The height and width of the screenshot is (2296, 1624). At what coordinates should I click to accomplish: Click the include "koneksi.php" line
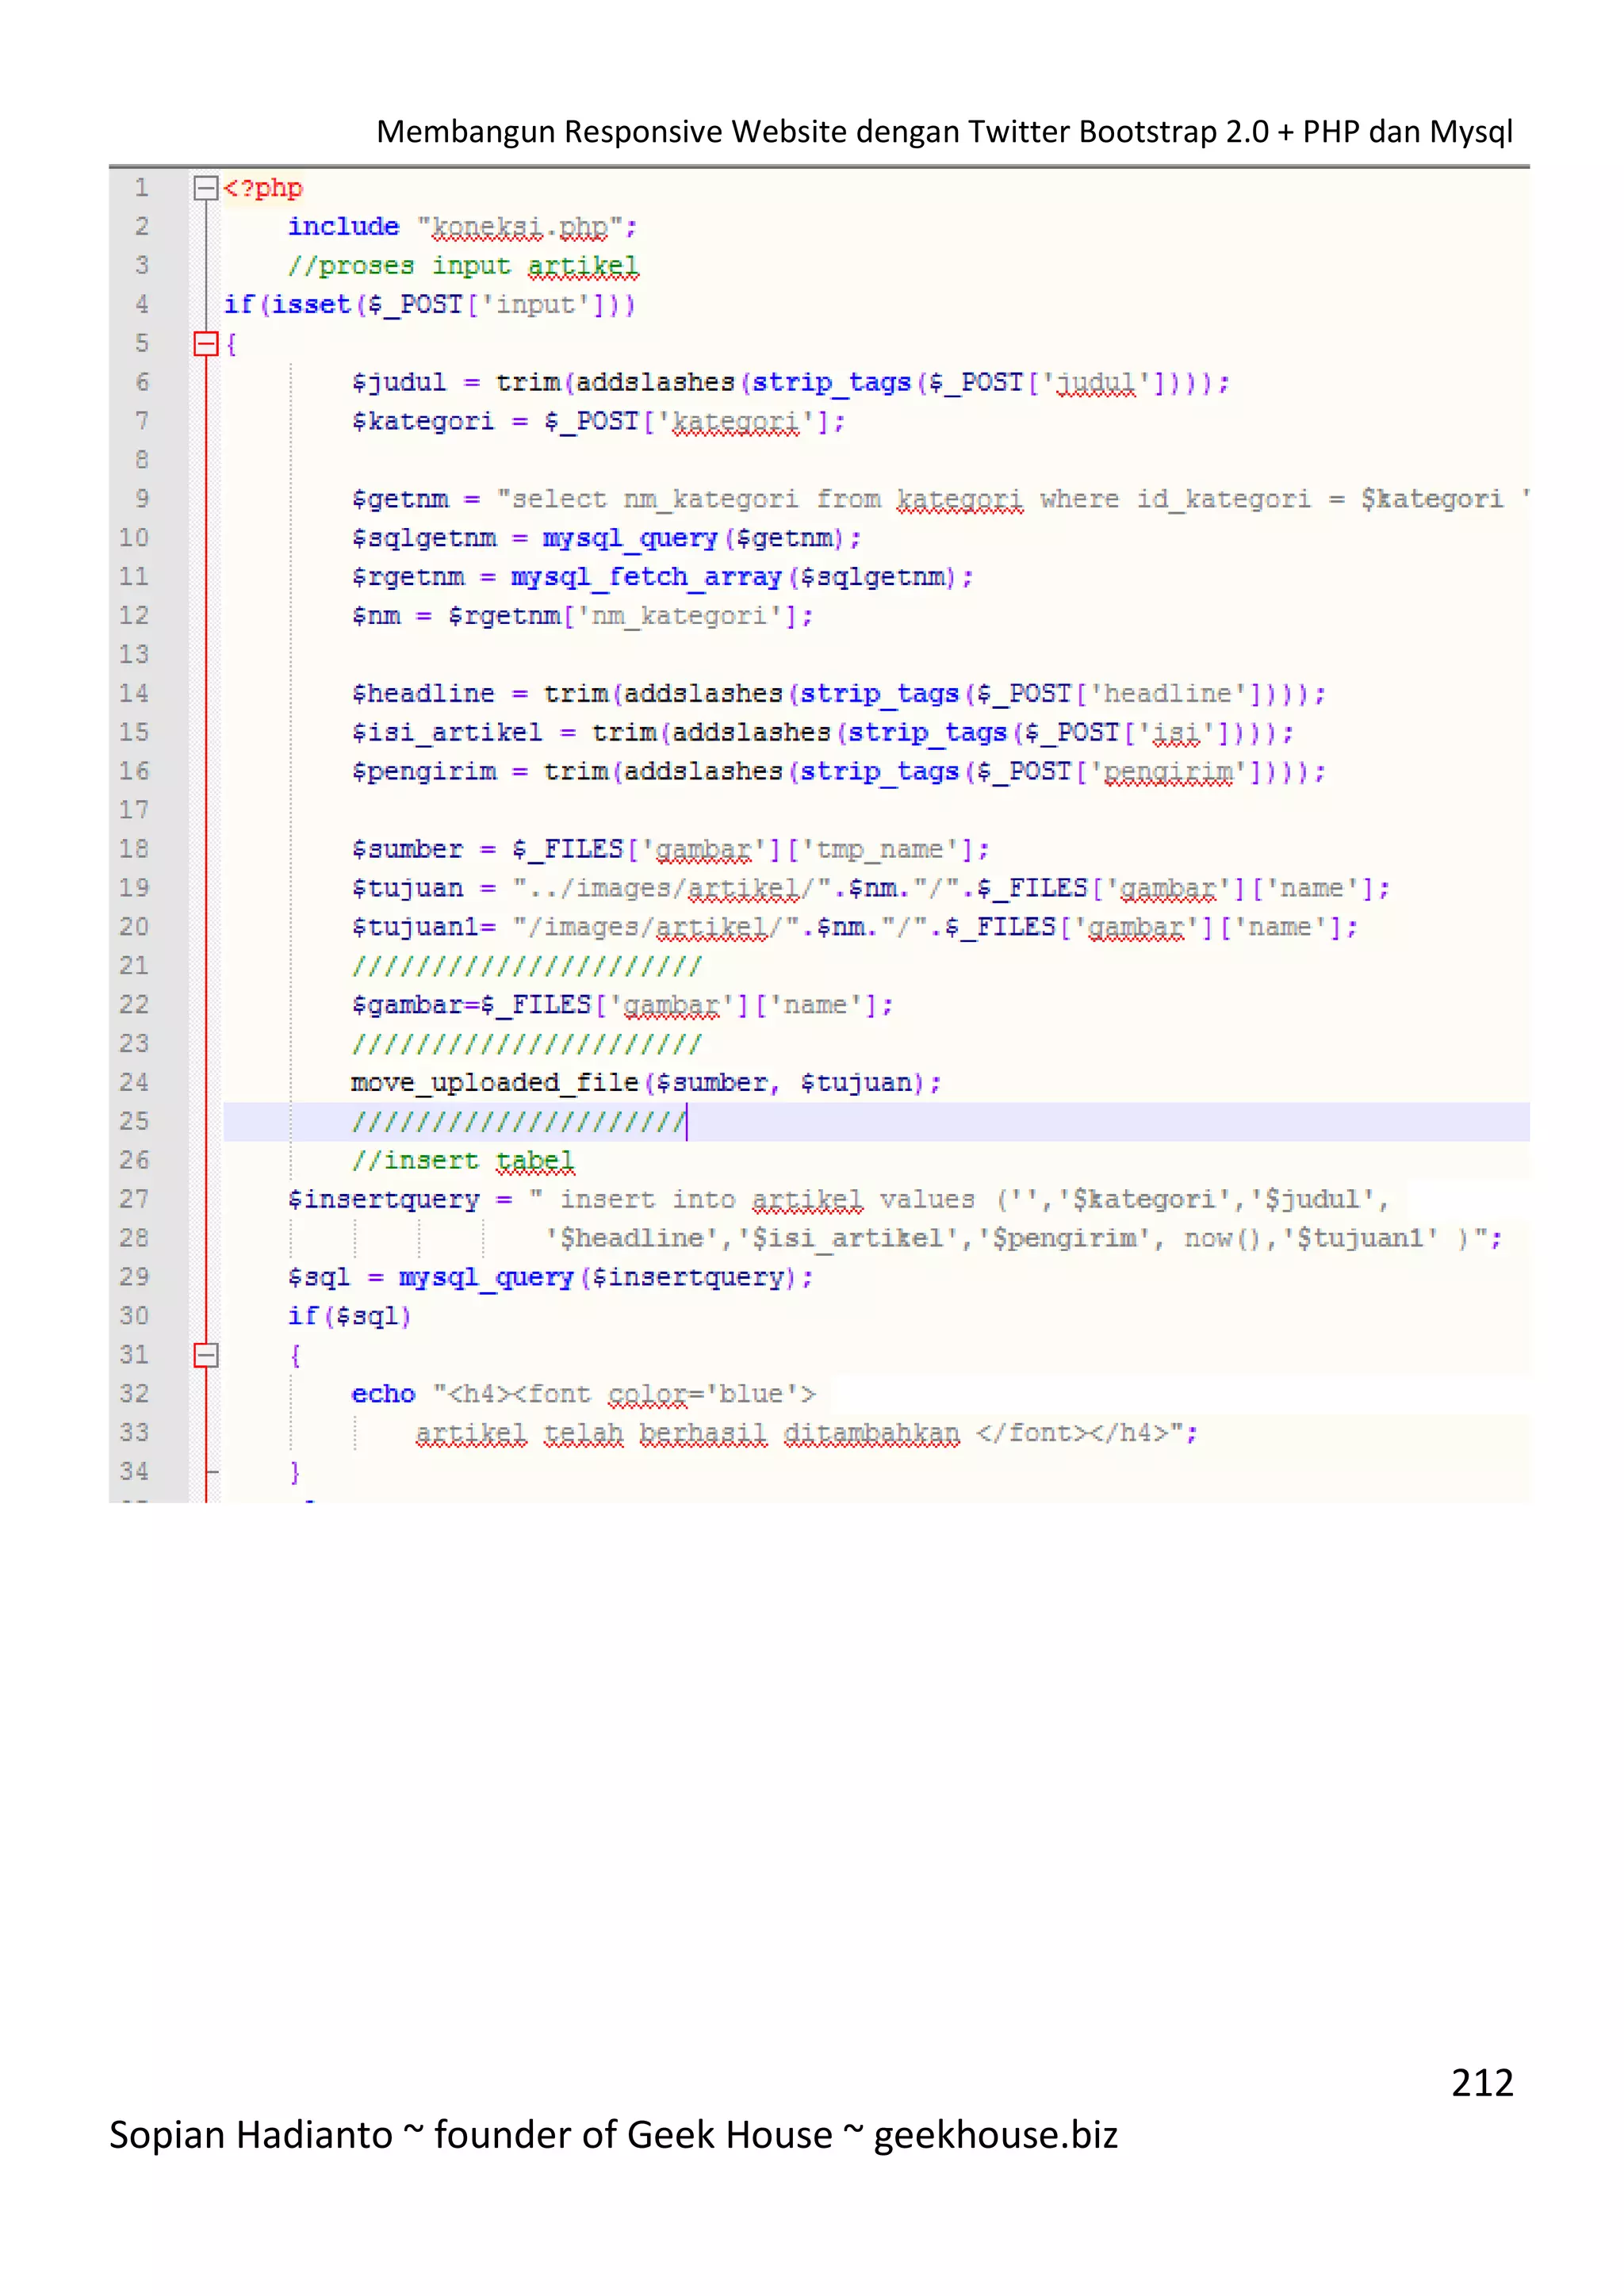click(x=462, y=227)
